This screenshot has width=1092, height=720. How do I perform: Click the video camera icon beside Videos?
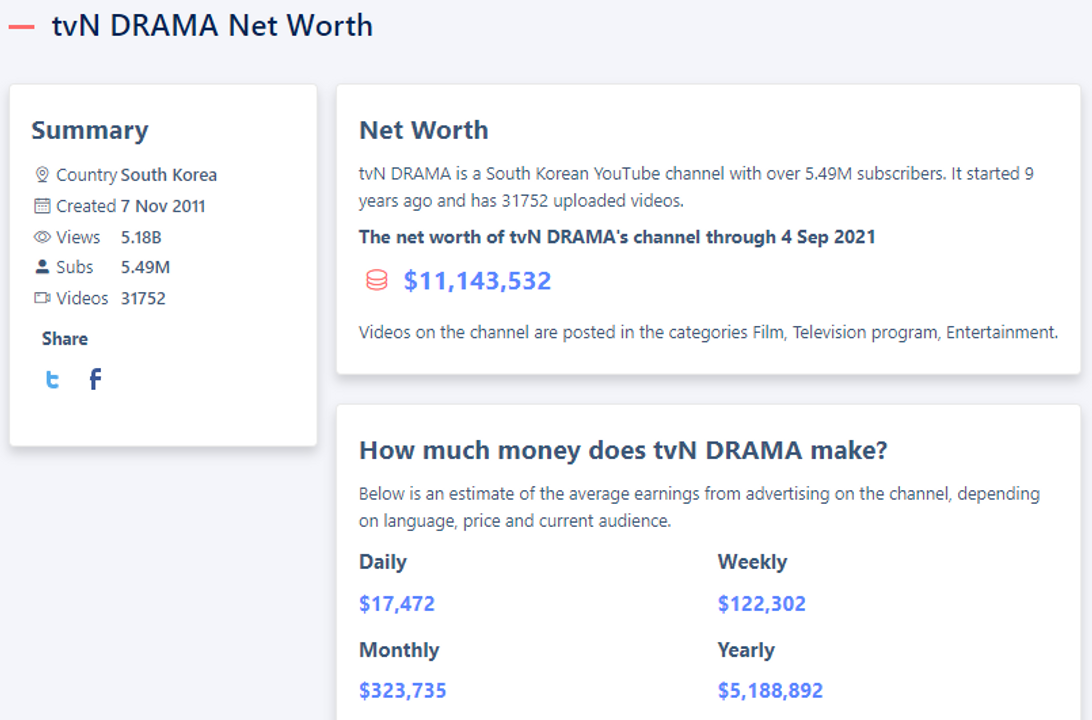click(42, 298)
